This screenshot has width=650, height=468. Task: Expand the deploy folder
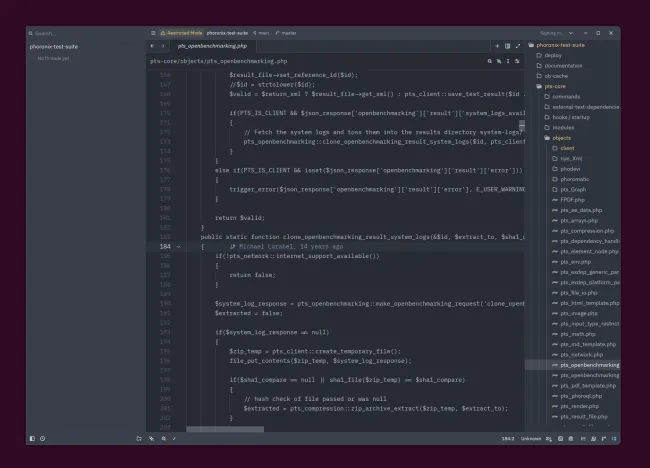point(549,55)
